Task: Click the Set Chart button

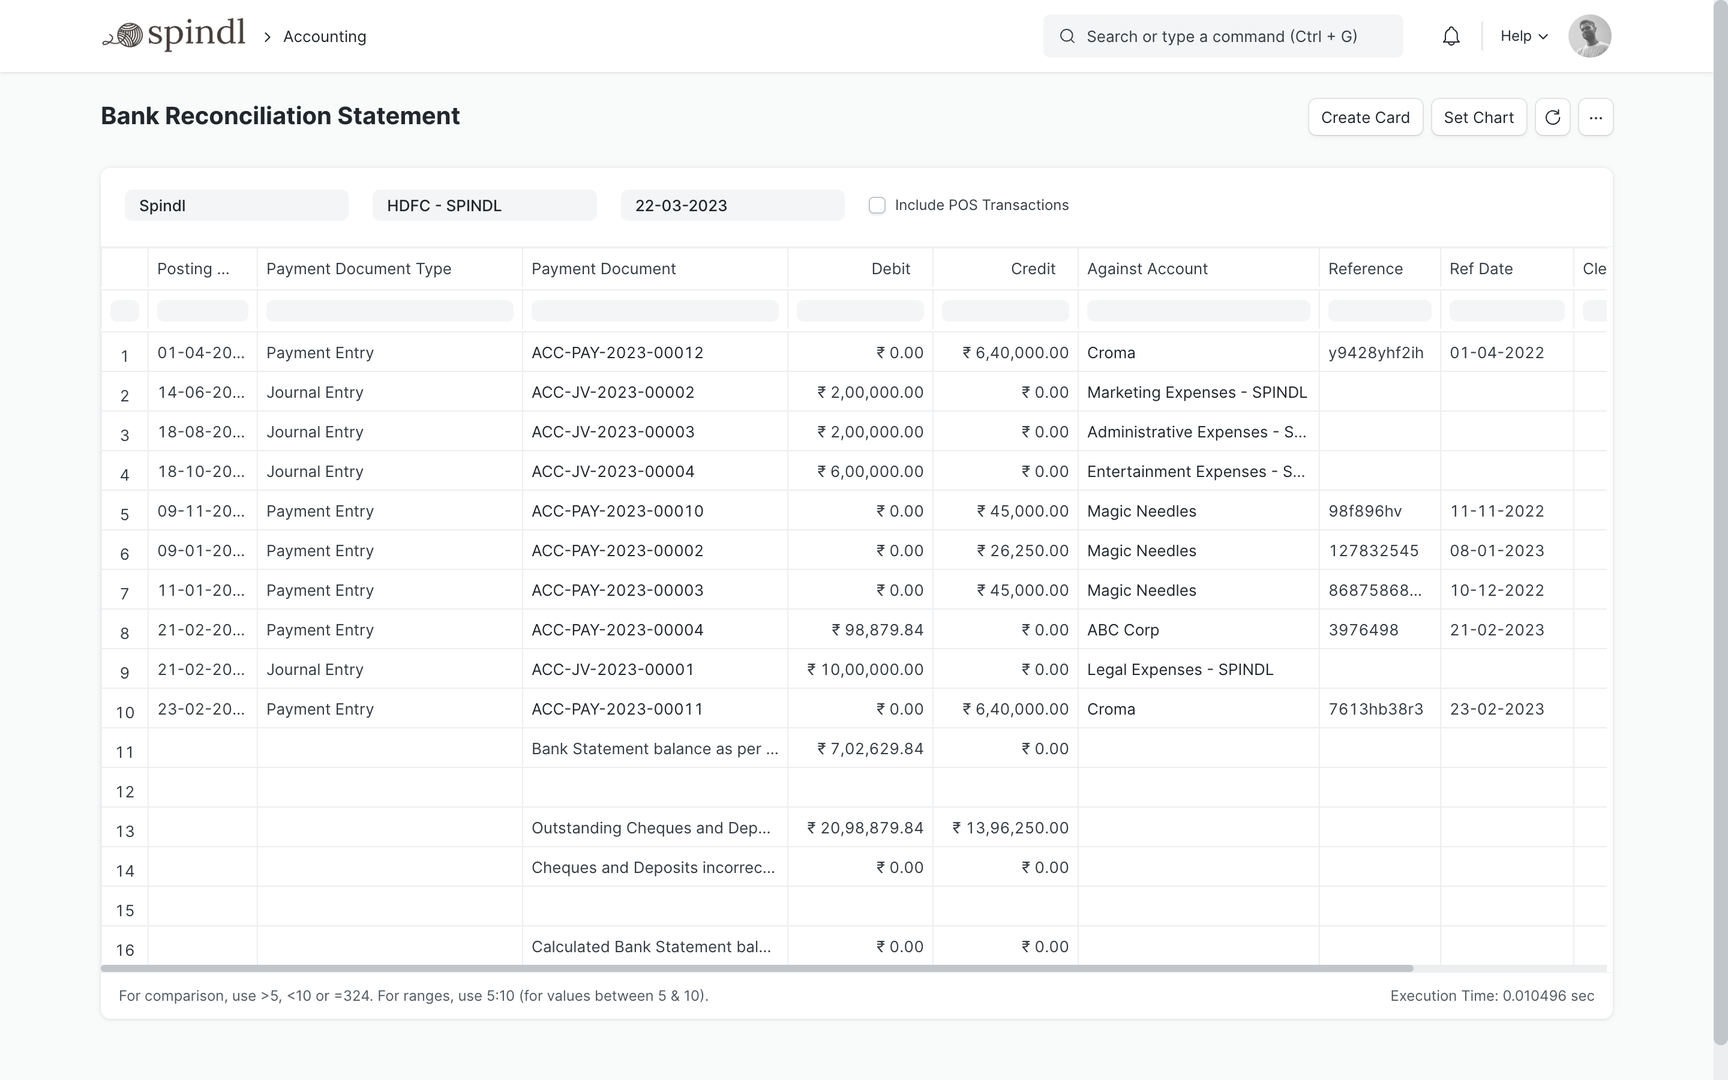Action: point(1479,117)
